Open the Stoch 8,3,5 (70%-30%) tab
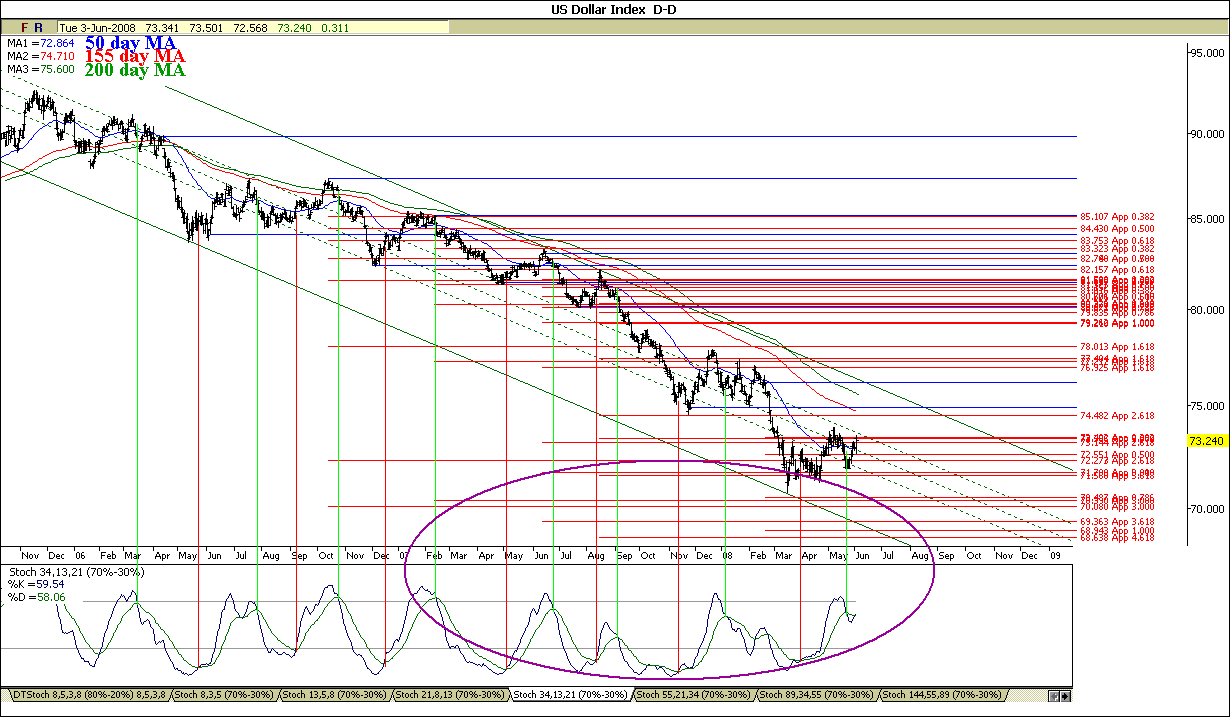Screen dimensions: 1230x717 [x=224, y=694]
